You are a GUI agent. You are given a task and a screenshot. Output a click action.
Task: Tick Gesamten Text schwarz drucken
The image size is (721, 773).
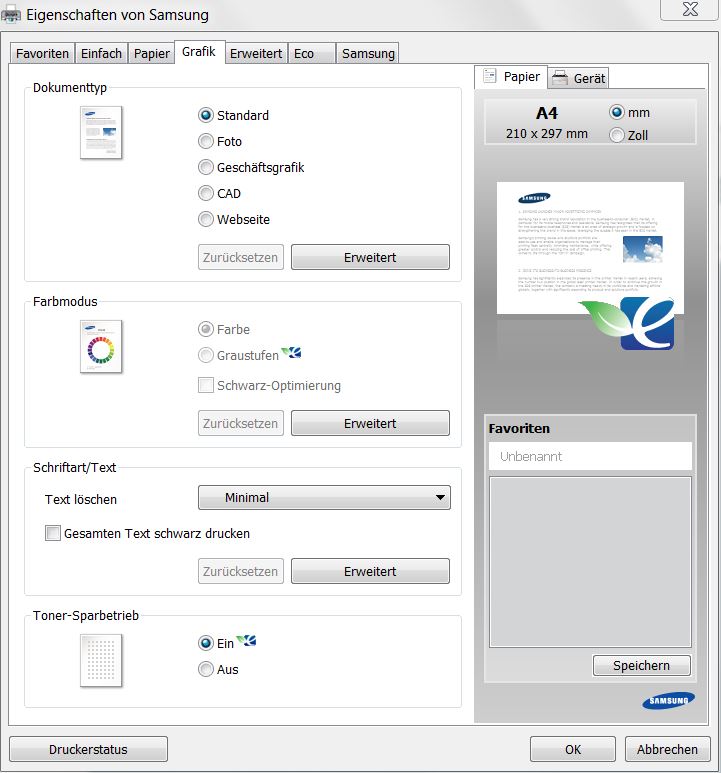pos(147,533)
